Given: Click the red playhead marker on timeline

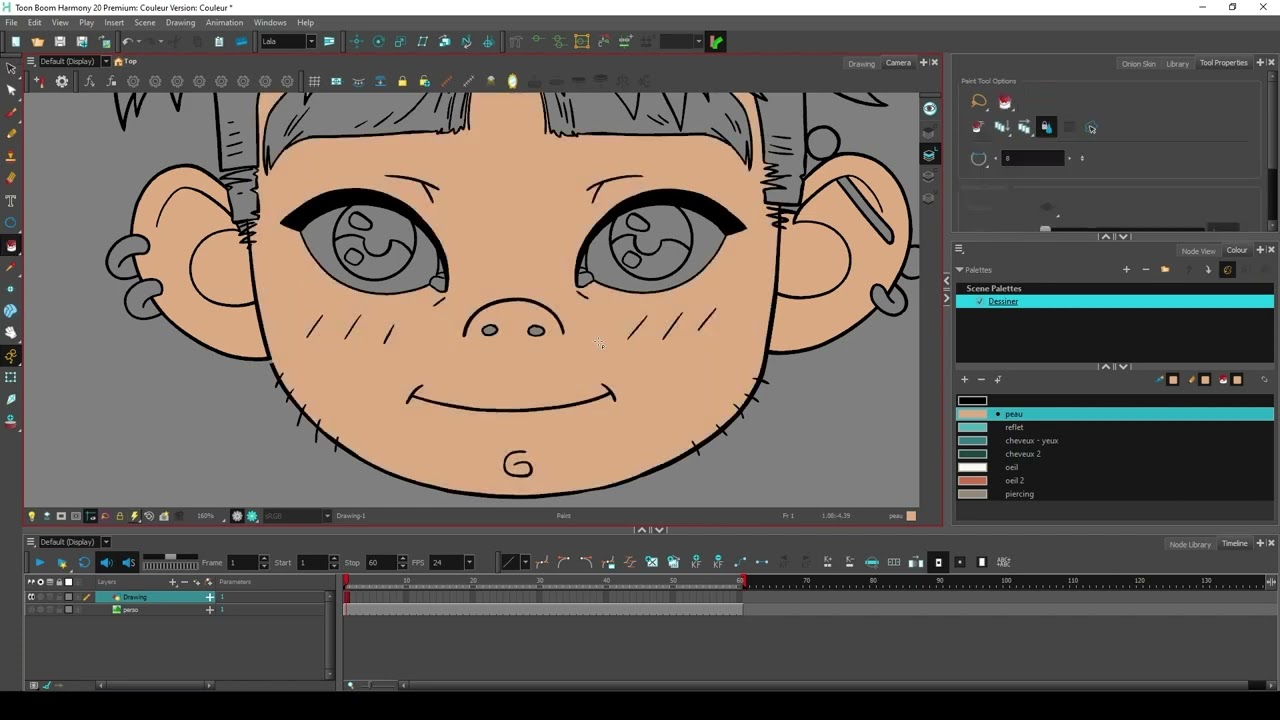Looking at the screenshot, I should pyautogui.click(x=347, y=581).
